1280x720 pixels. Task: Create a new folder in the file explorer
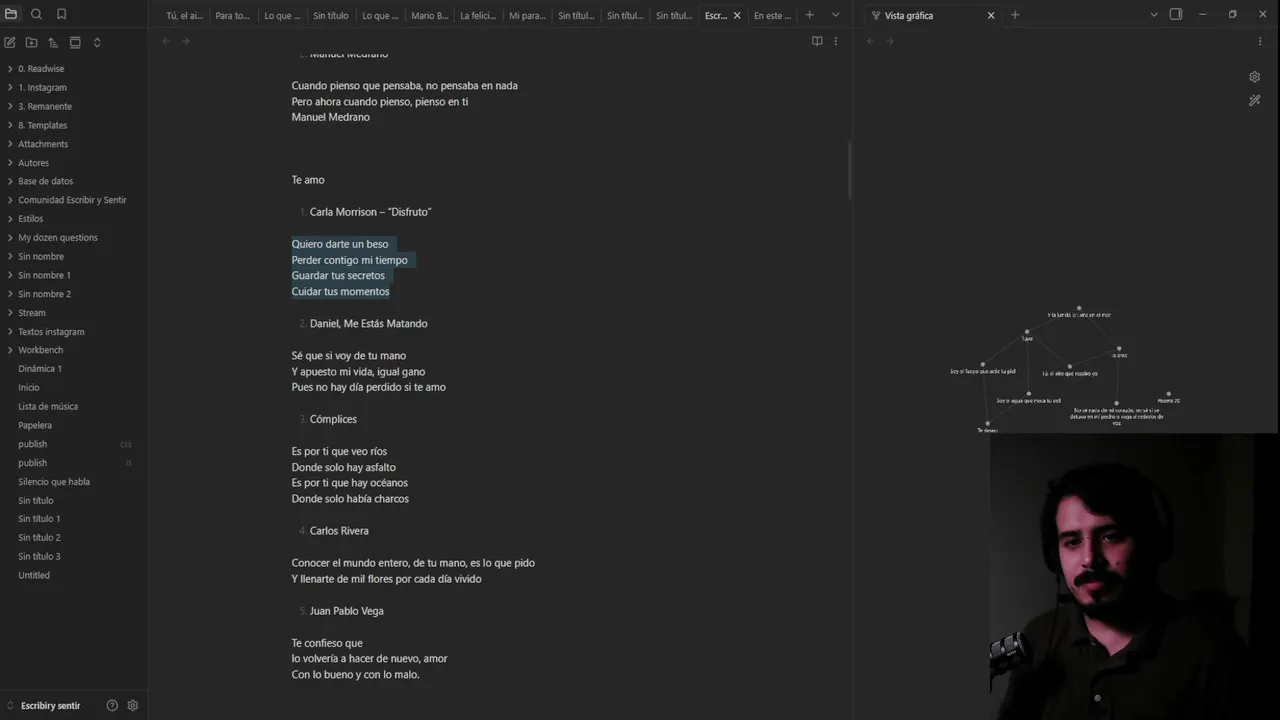31,43
